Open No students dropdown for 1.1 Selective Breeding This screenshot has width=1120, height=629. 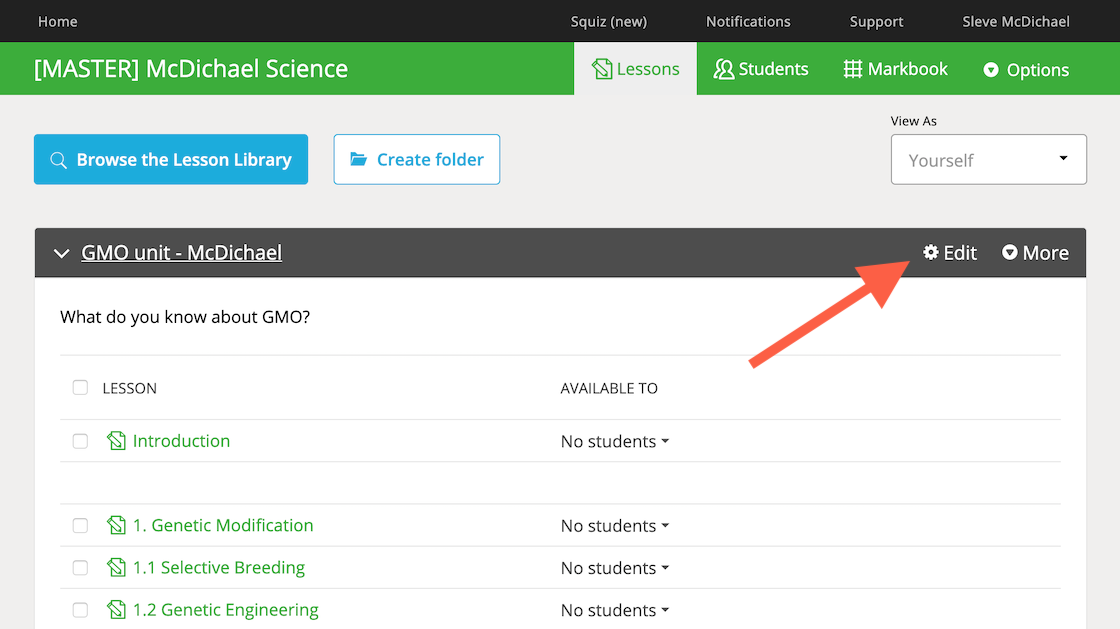(x=615, y=568)
